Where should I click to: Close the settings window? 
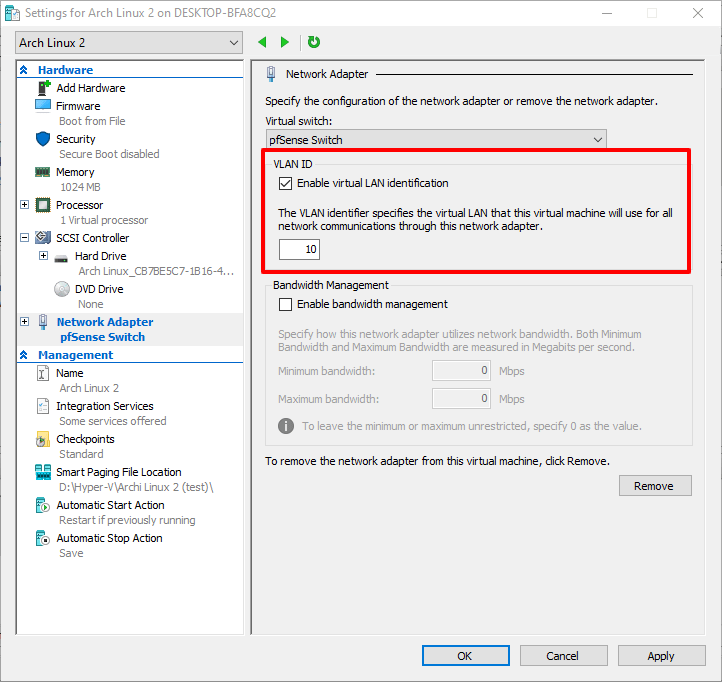pos(698,13)
